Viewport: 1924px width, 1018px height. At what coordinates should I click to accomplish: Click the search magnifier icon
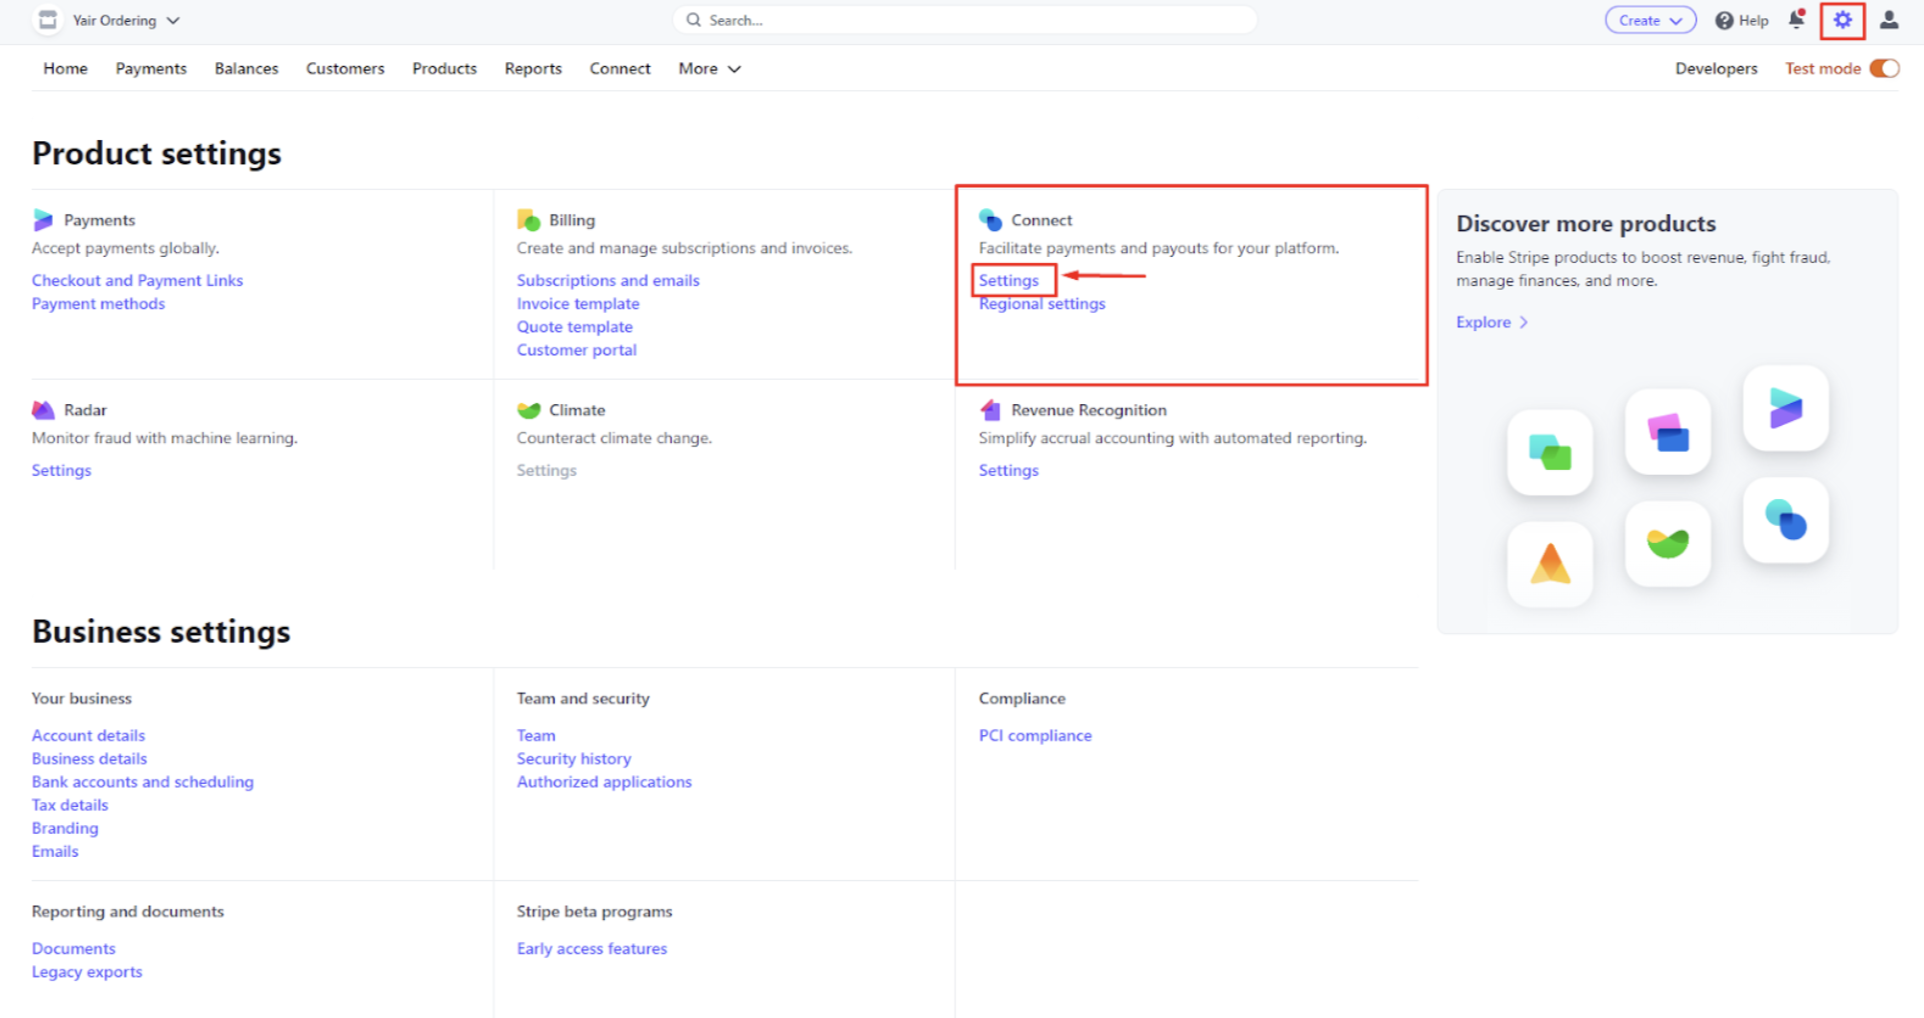point(693,20)
